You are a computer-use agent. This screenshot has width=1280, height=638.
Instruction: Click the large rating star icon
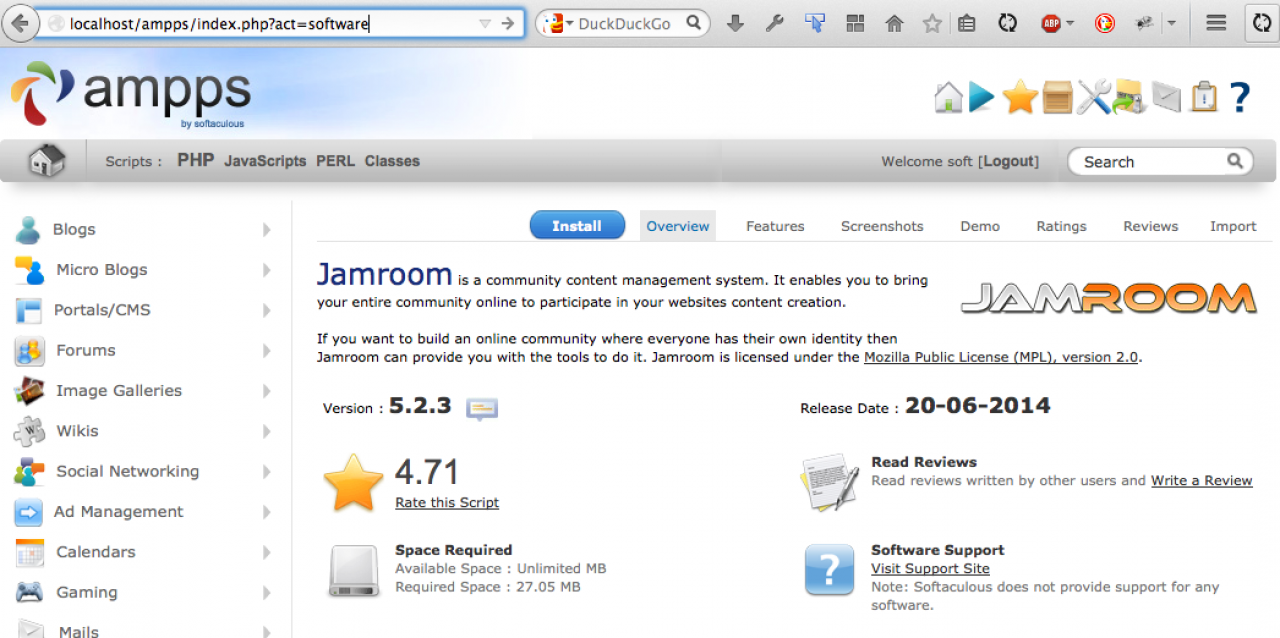354,483
